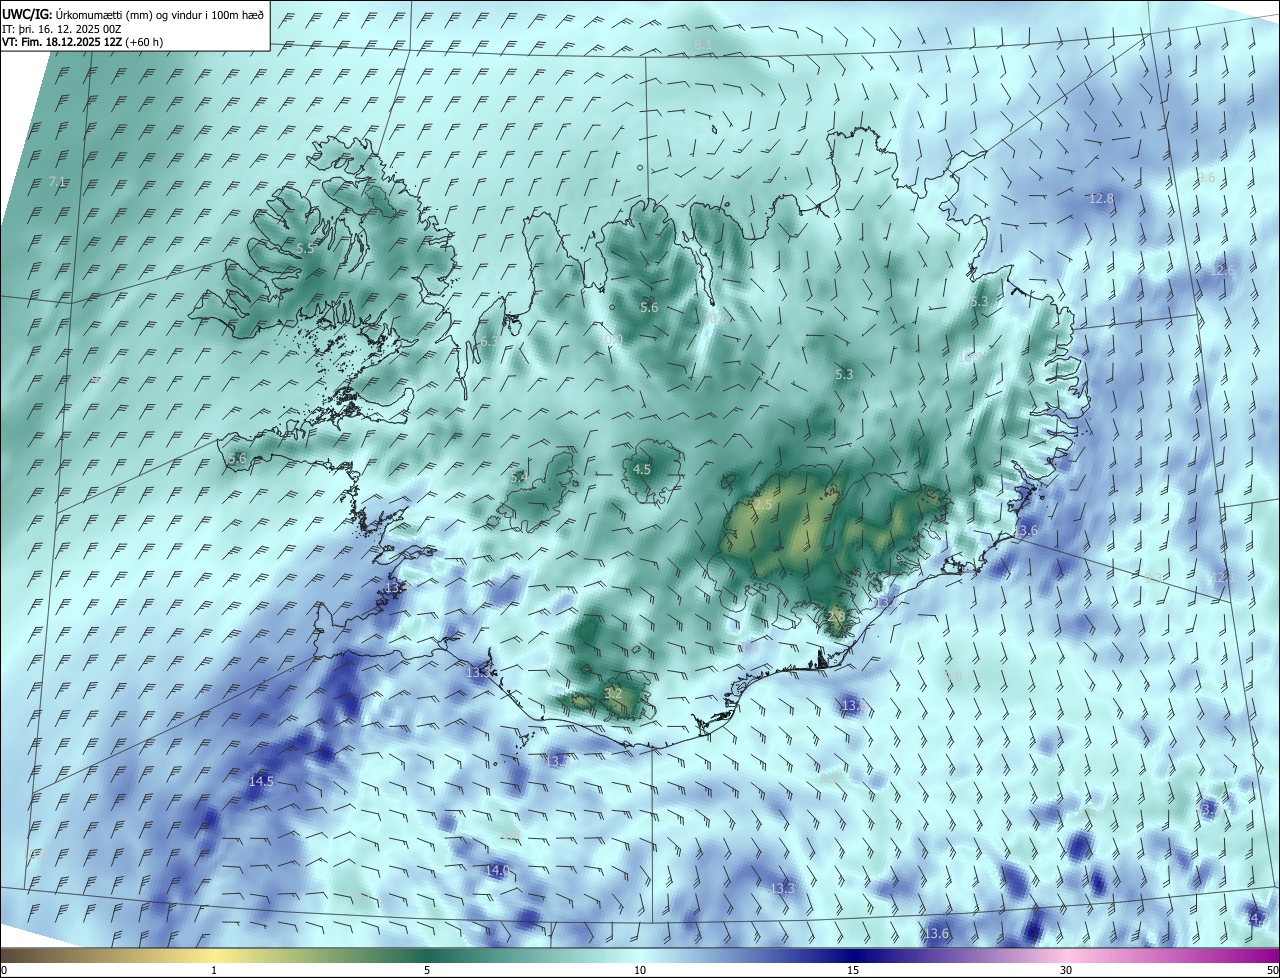Screen dimensions: 1280x978
Task: Select the 5.5 value over the Westfjords
Action: [x=304, y=248]
